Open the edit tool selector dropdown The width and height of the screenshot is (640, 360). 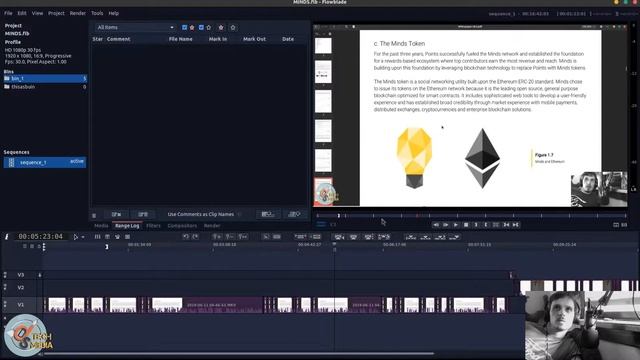click(83, 237)
